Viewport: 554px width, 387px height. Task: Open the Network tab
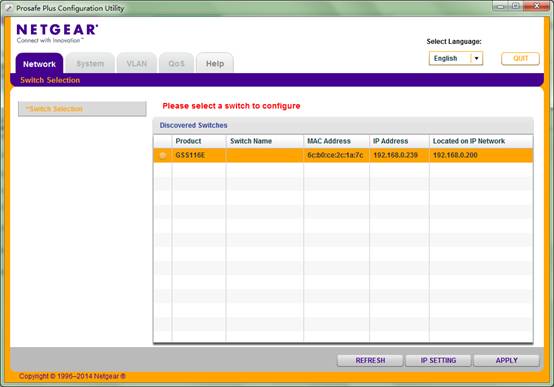click(x=39, y=64)
